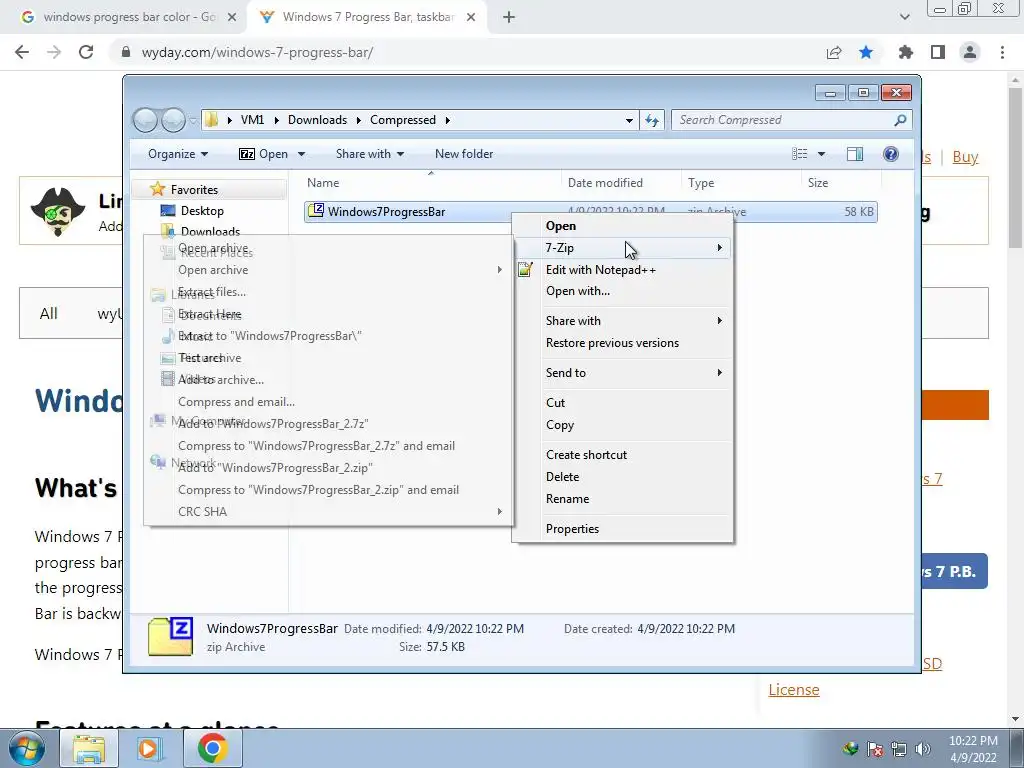Click the Windows7ProgressBar zip file icon
This screenshot has height=768, width=1024.
316,211
